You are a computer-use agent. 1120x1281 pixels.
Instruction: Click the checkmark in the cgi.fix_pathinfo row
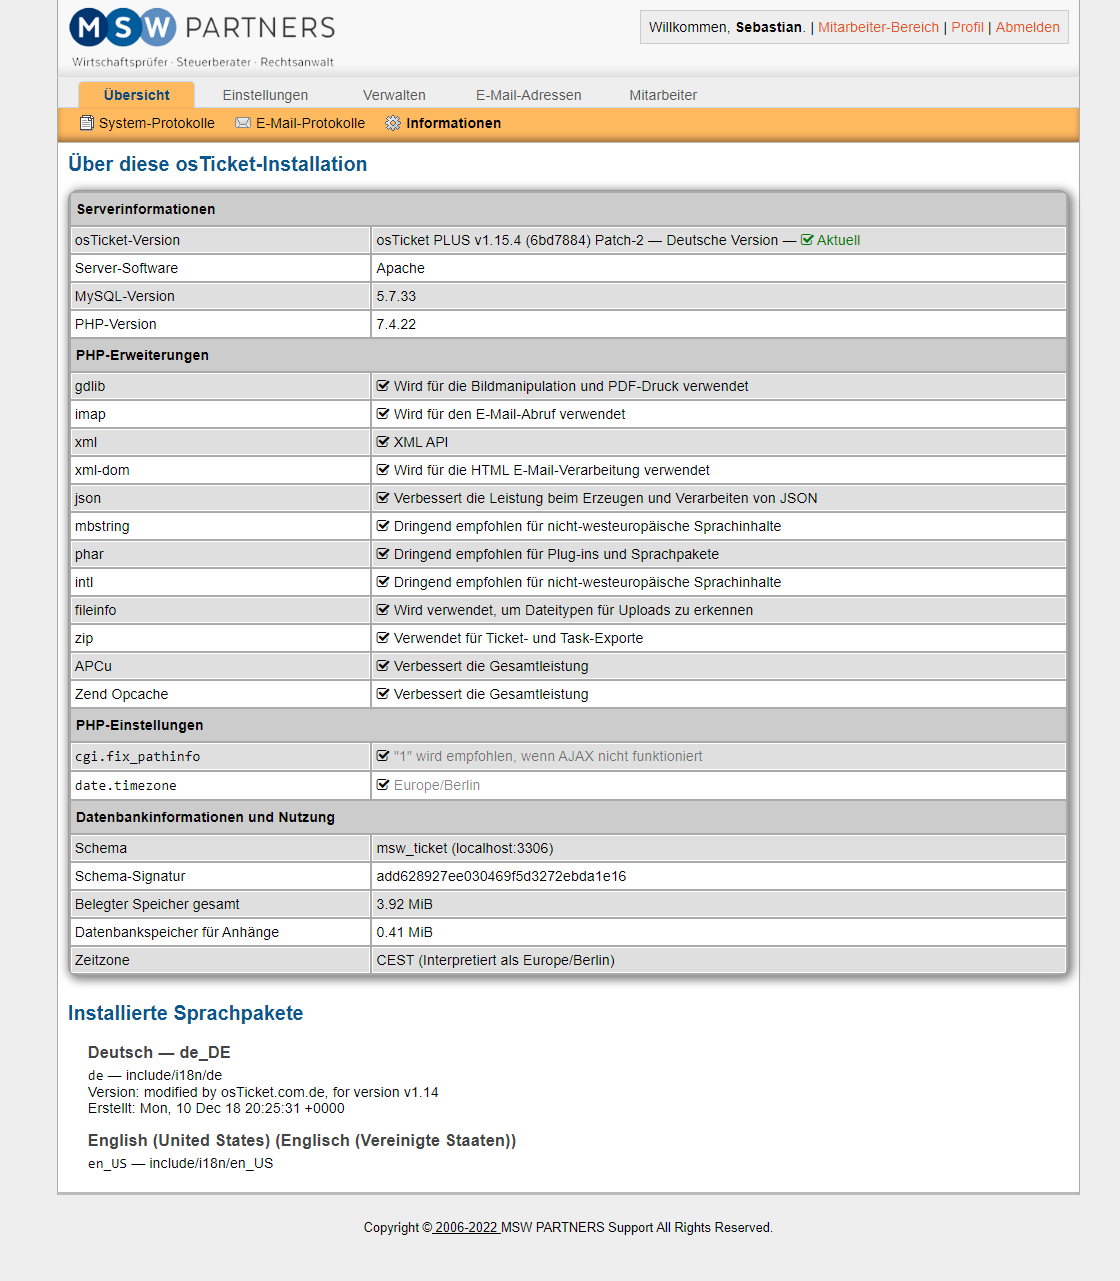click(383, 756)
